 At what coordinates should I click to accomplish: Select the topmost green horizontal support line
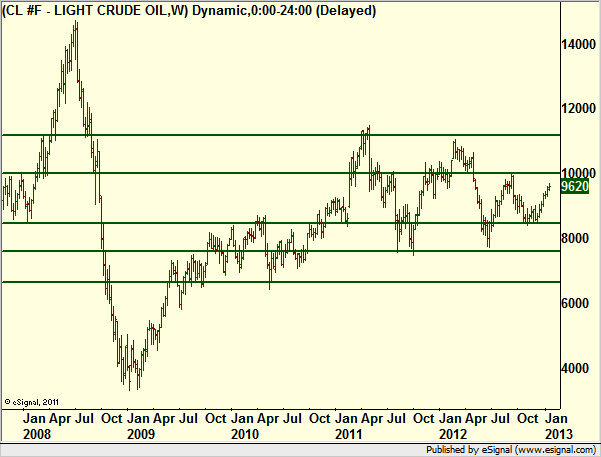tap(281, 135)
